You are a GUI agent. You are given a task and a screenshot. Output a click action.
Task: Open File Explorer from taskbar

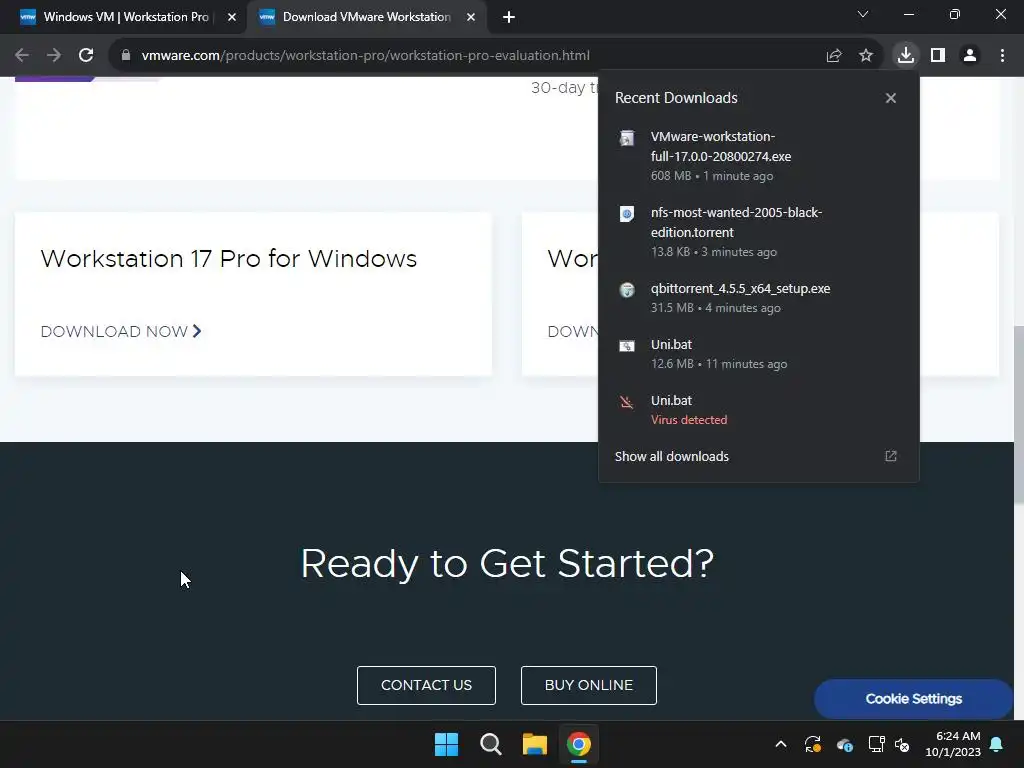[x=534, y=744]
